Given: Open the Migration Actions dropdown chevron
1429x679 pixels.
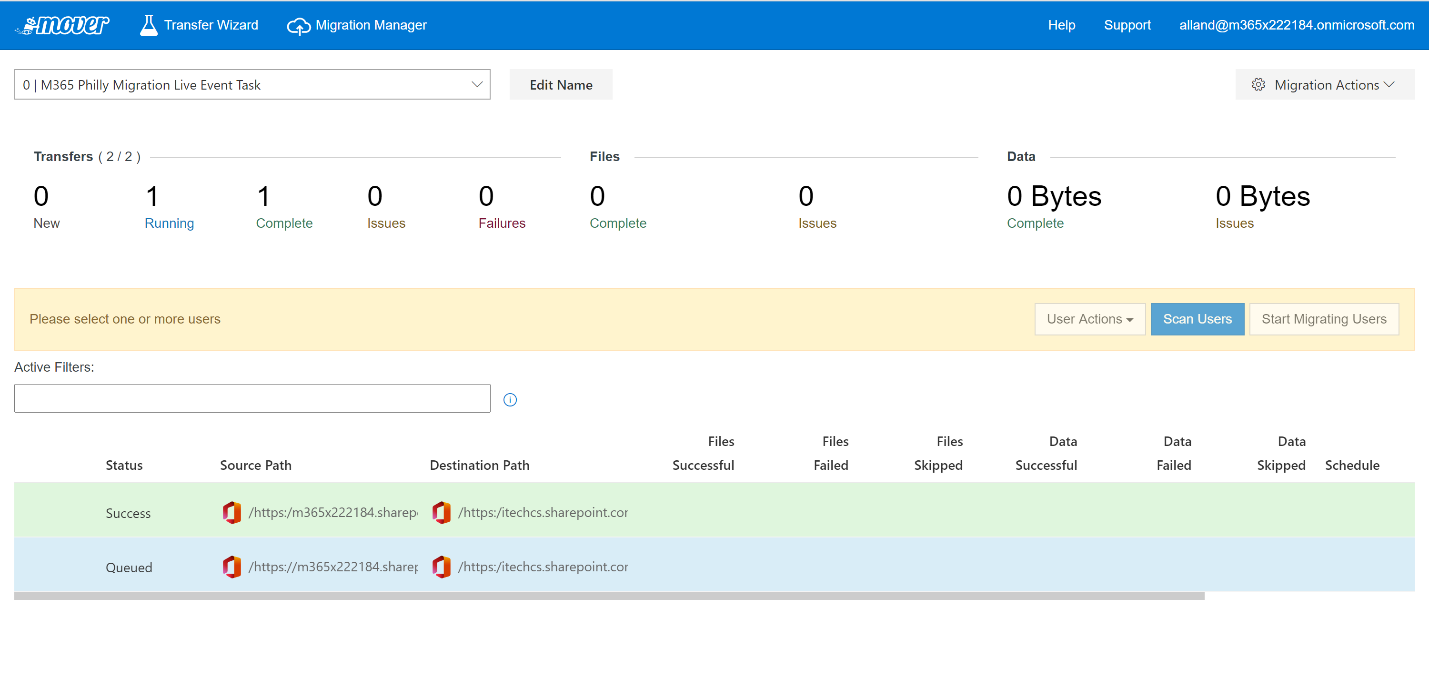Looking at the screenshot, I should [1389, 85].
